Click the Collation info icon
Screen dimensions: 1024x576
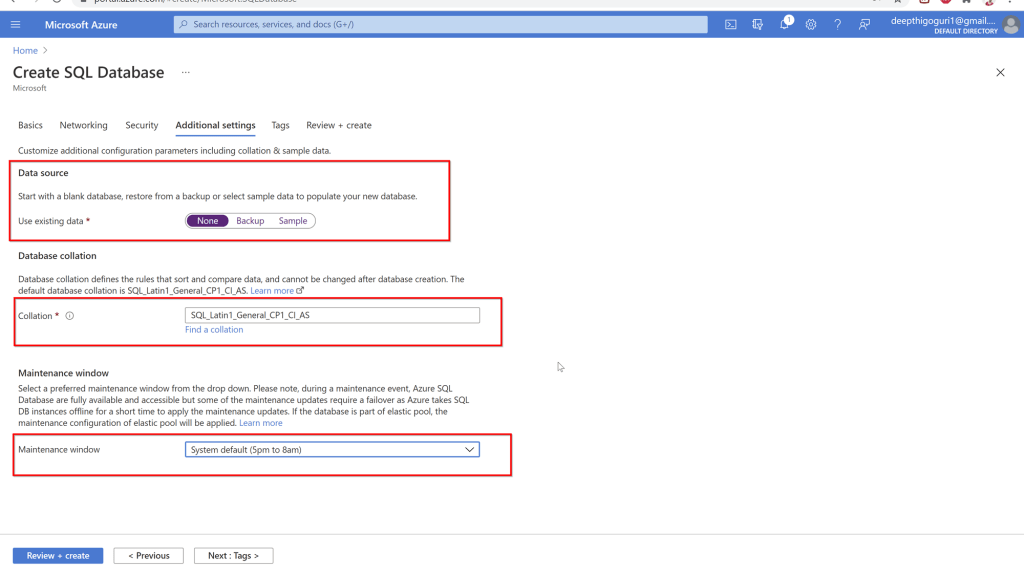(70, 316)
